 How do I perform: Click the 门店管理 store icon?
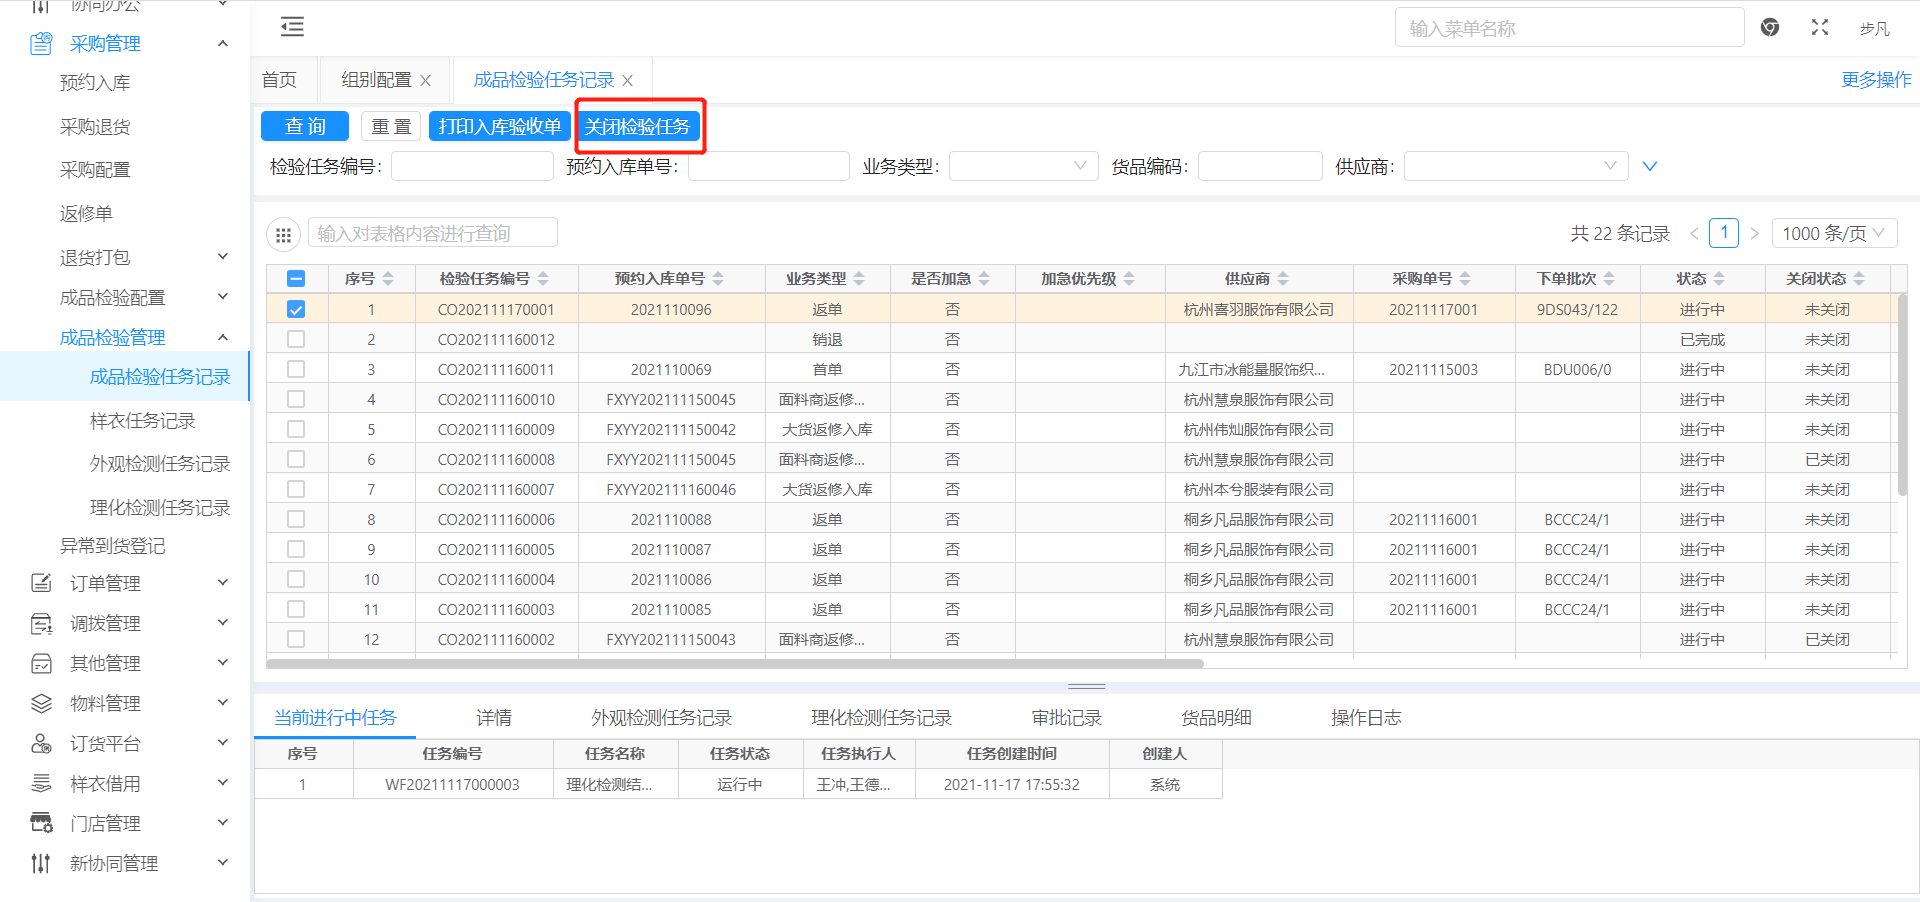coord(41,823)
